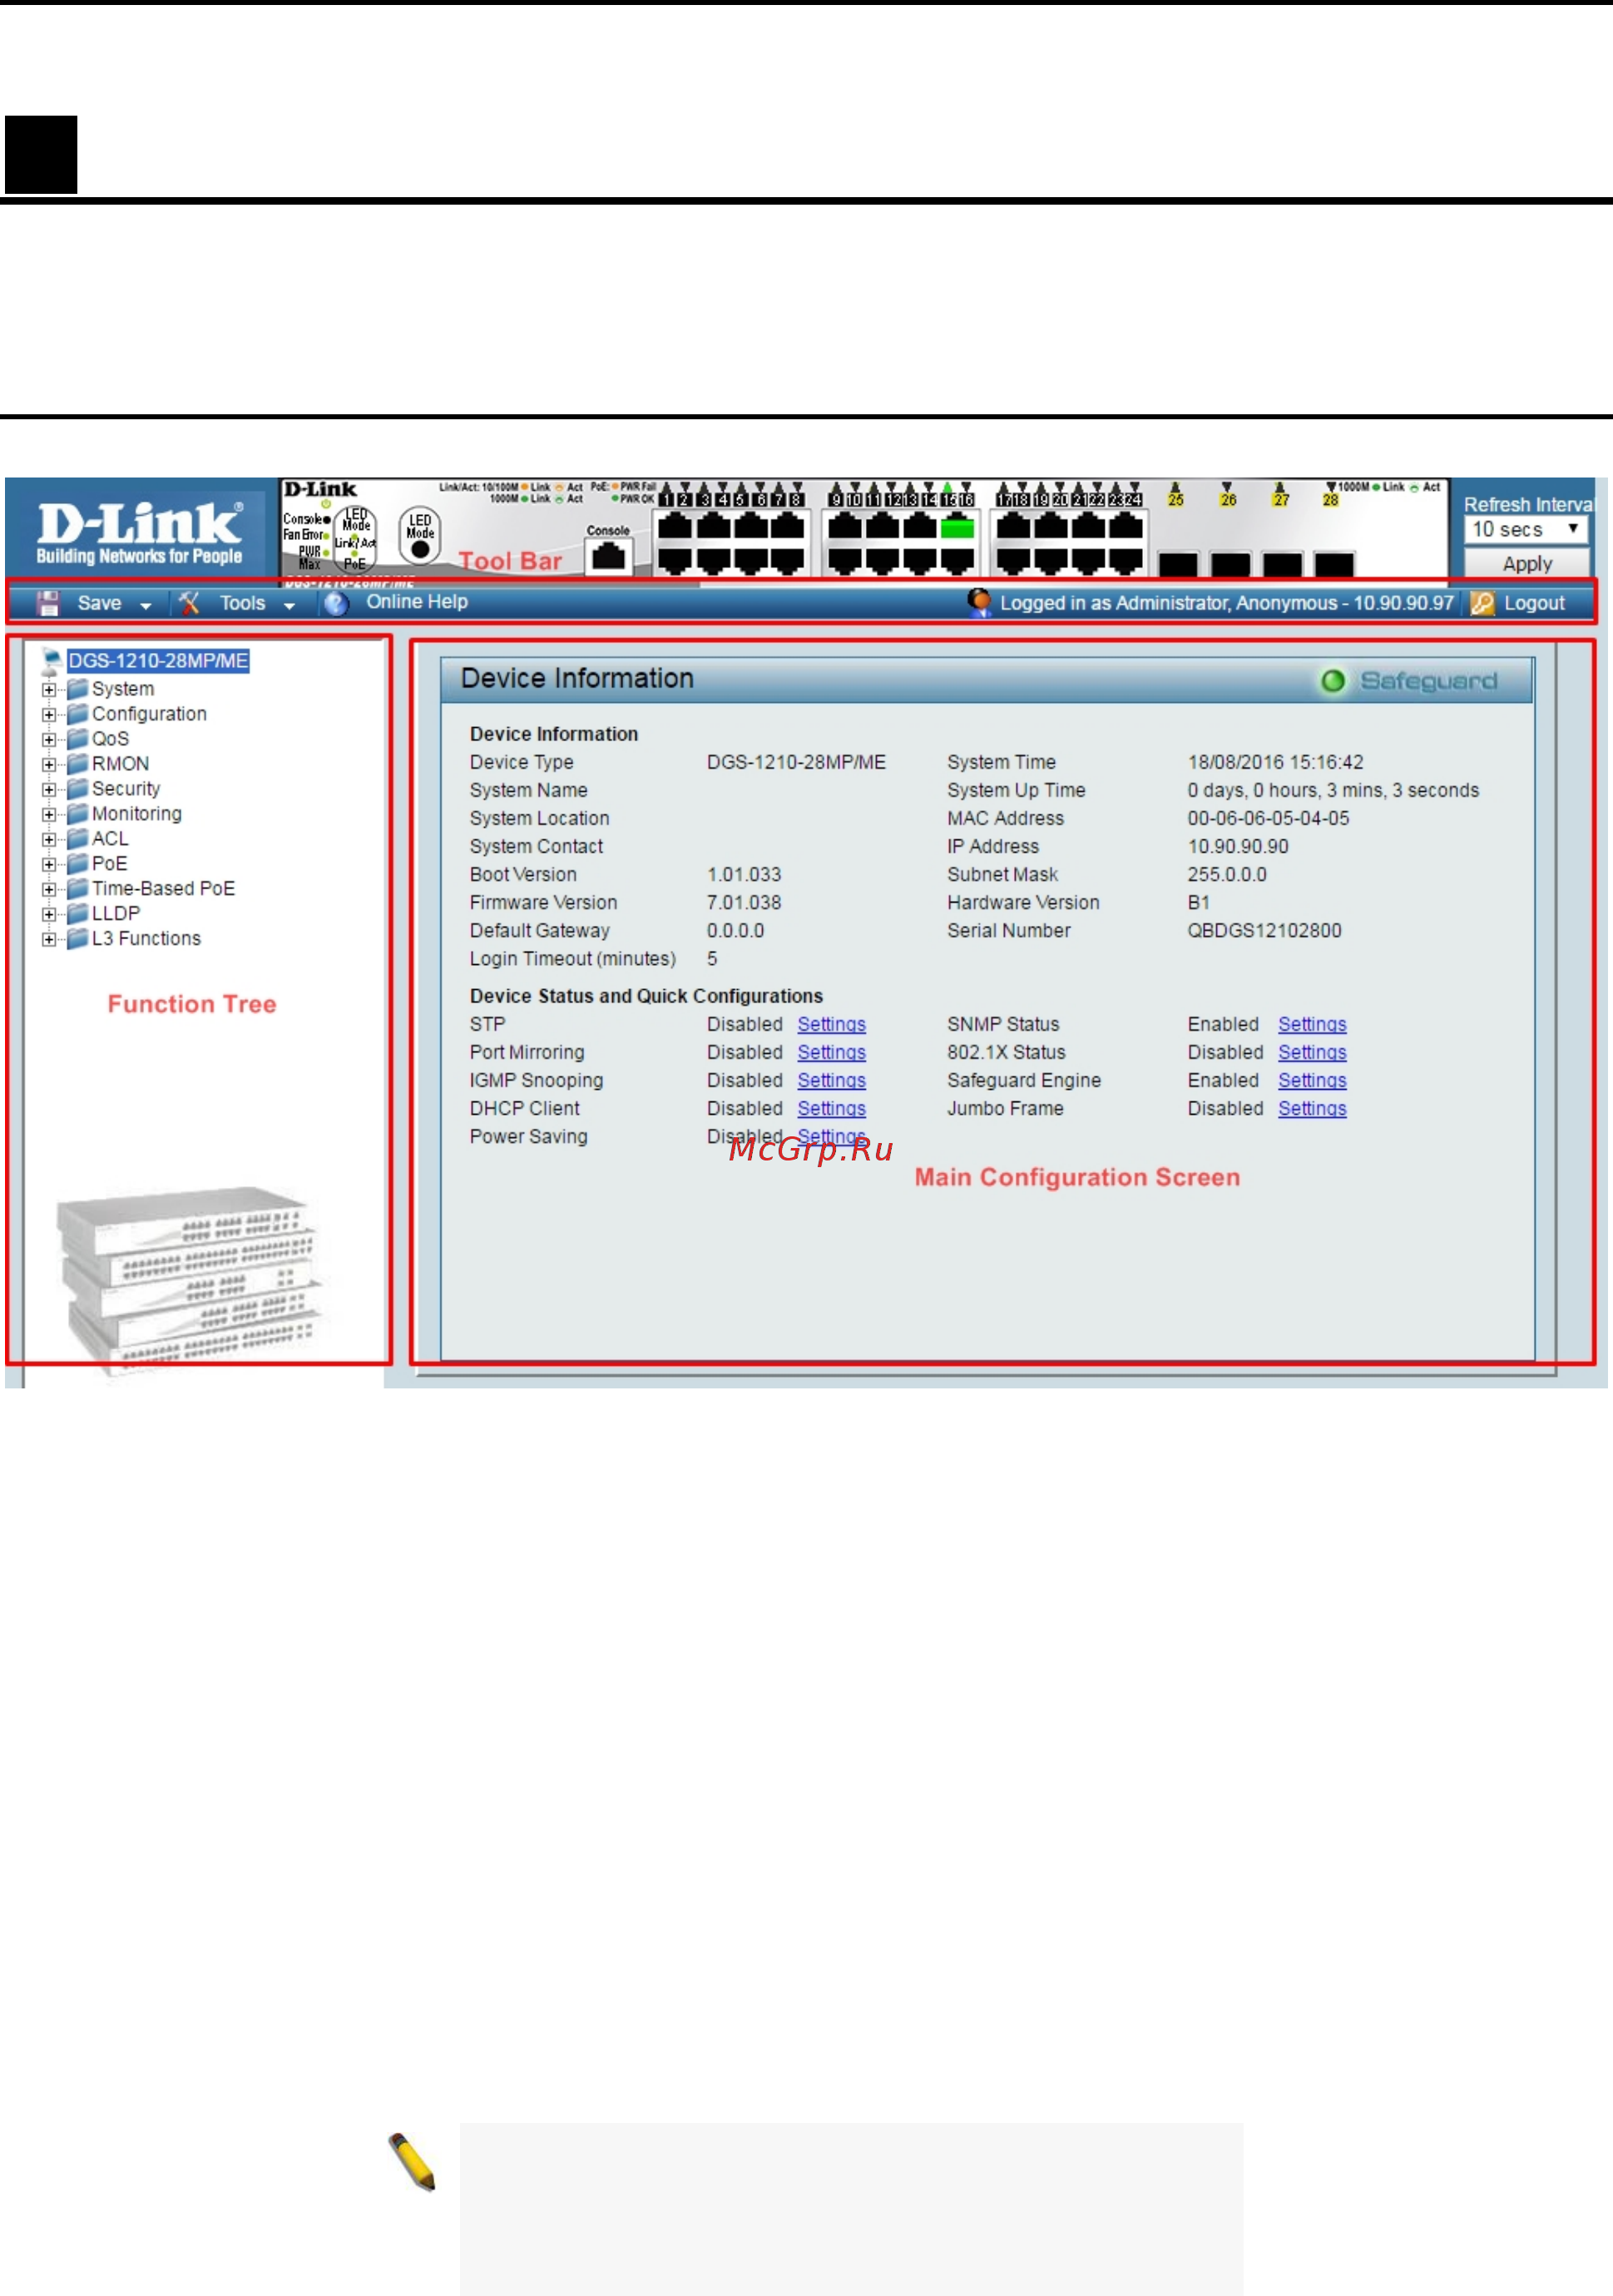Screen dimensions: 1613x2296
Task: Expand the Time-Based PoE folder plus box
Action: coord(49,890)
